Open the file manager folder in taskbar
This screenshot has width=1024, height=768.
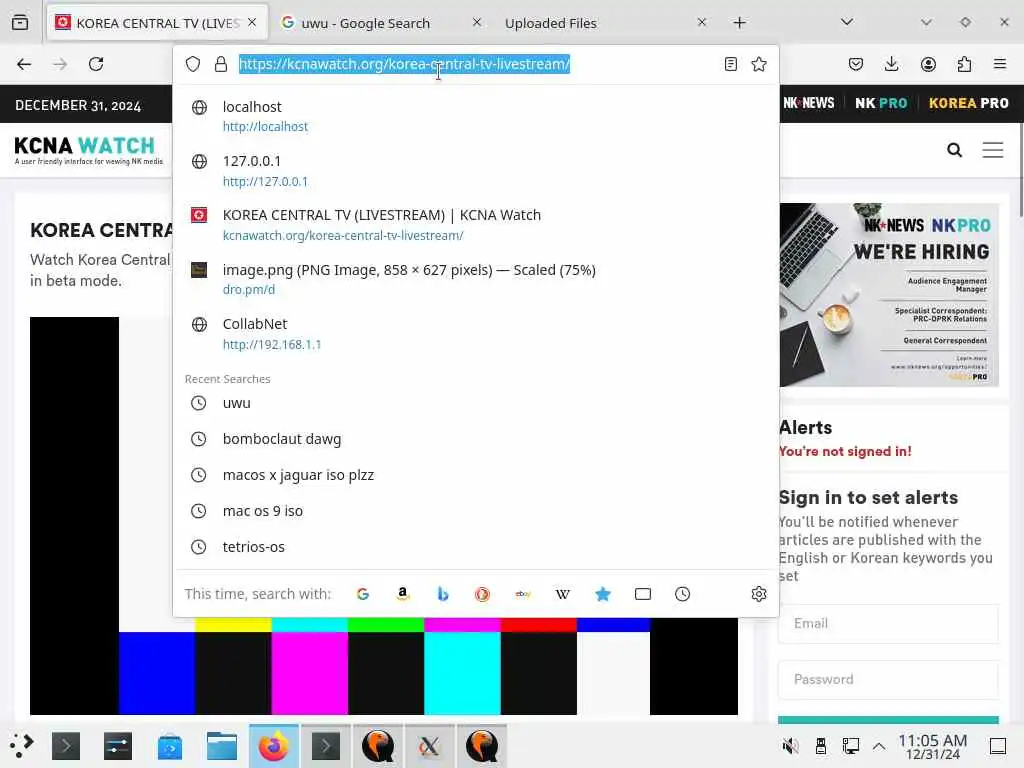(221, 746)
